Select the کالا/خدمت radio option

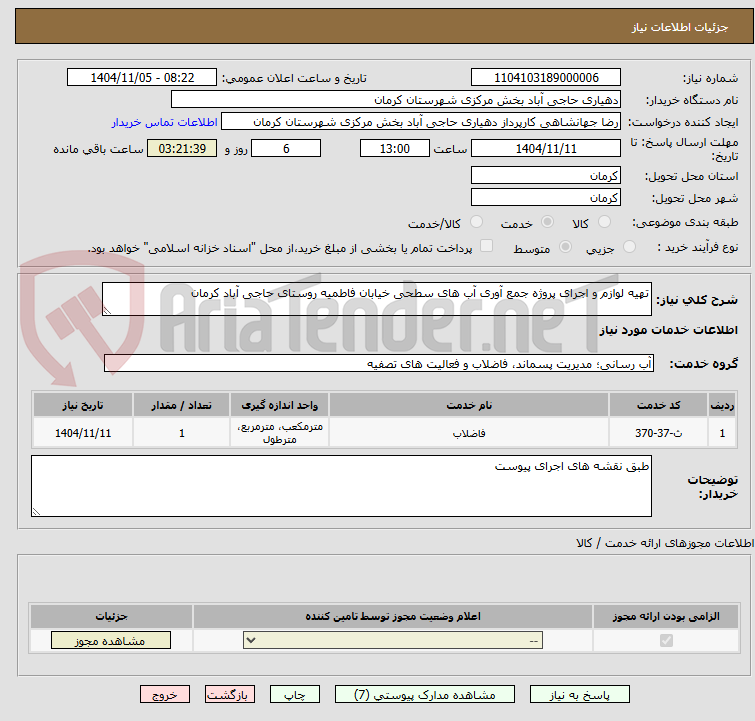[476, 222]
